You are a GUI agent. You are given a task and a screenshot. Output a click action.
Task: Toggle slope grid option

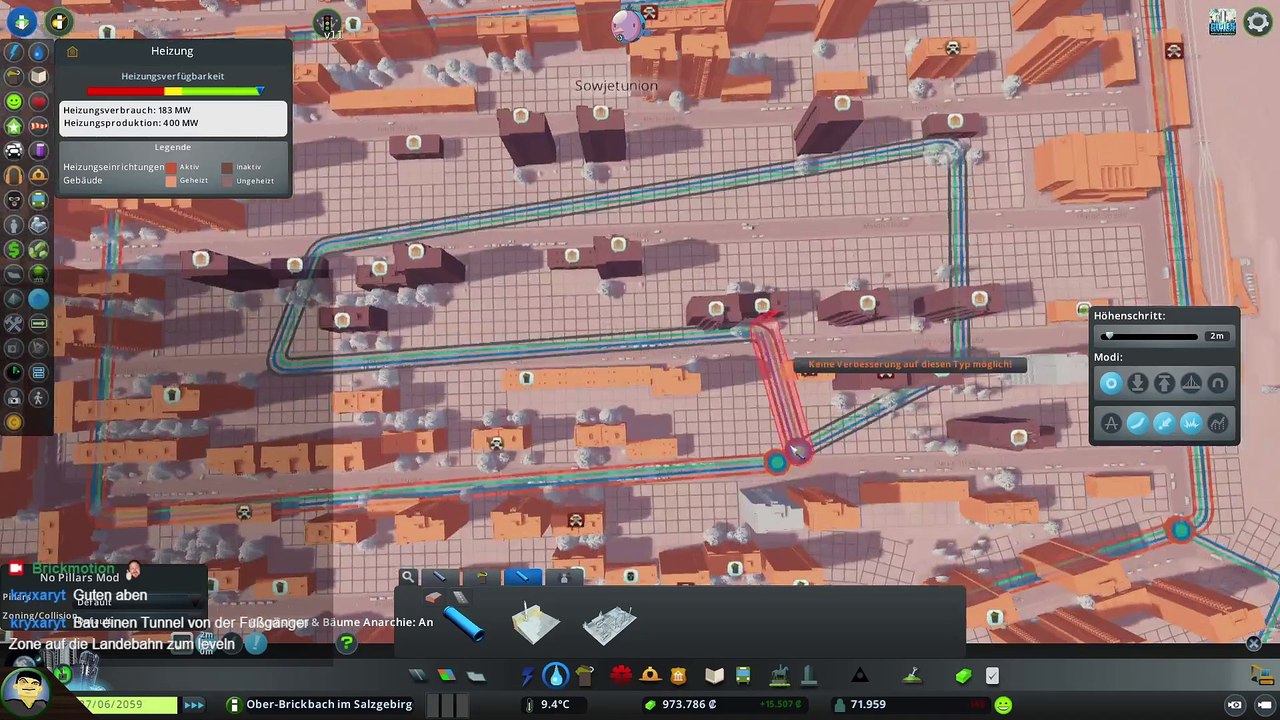(1218, 423)
